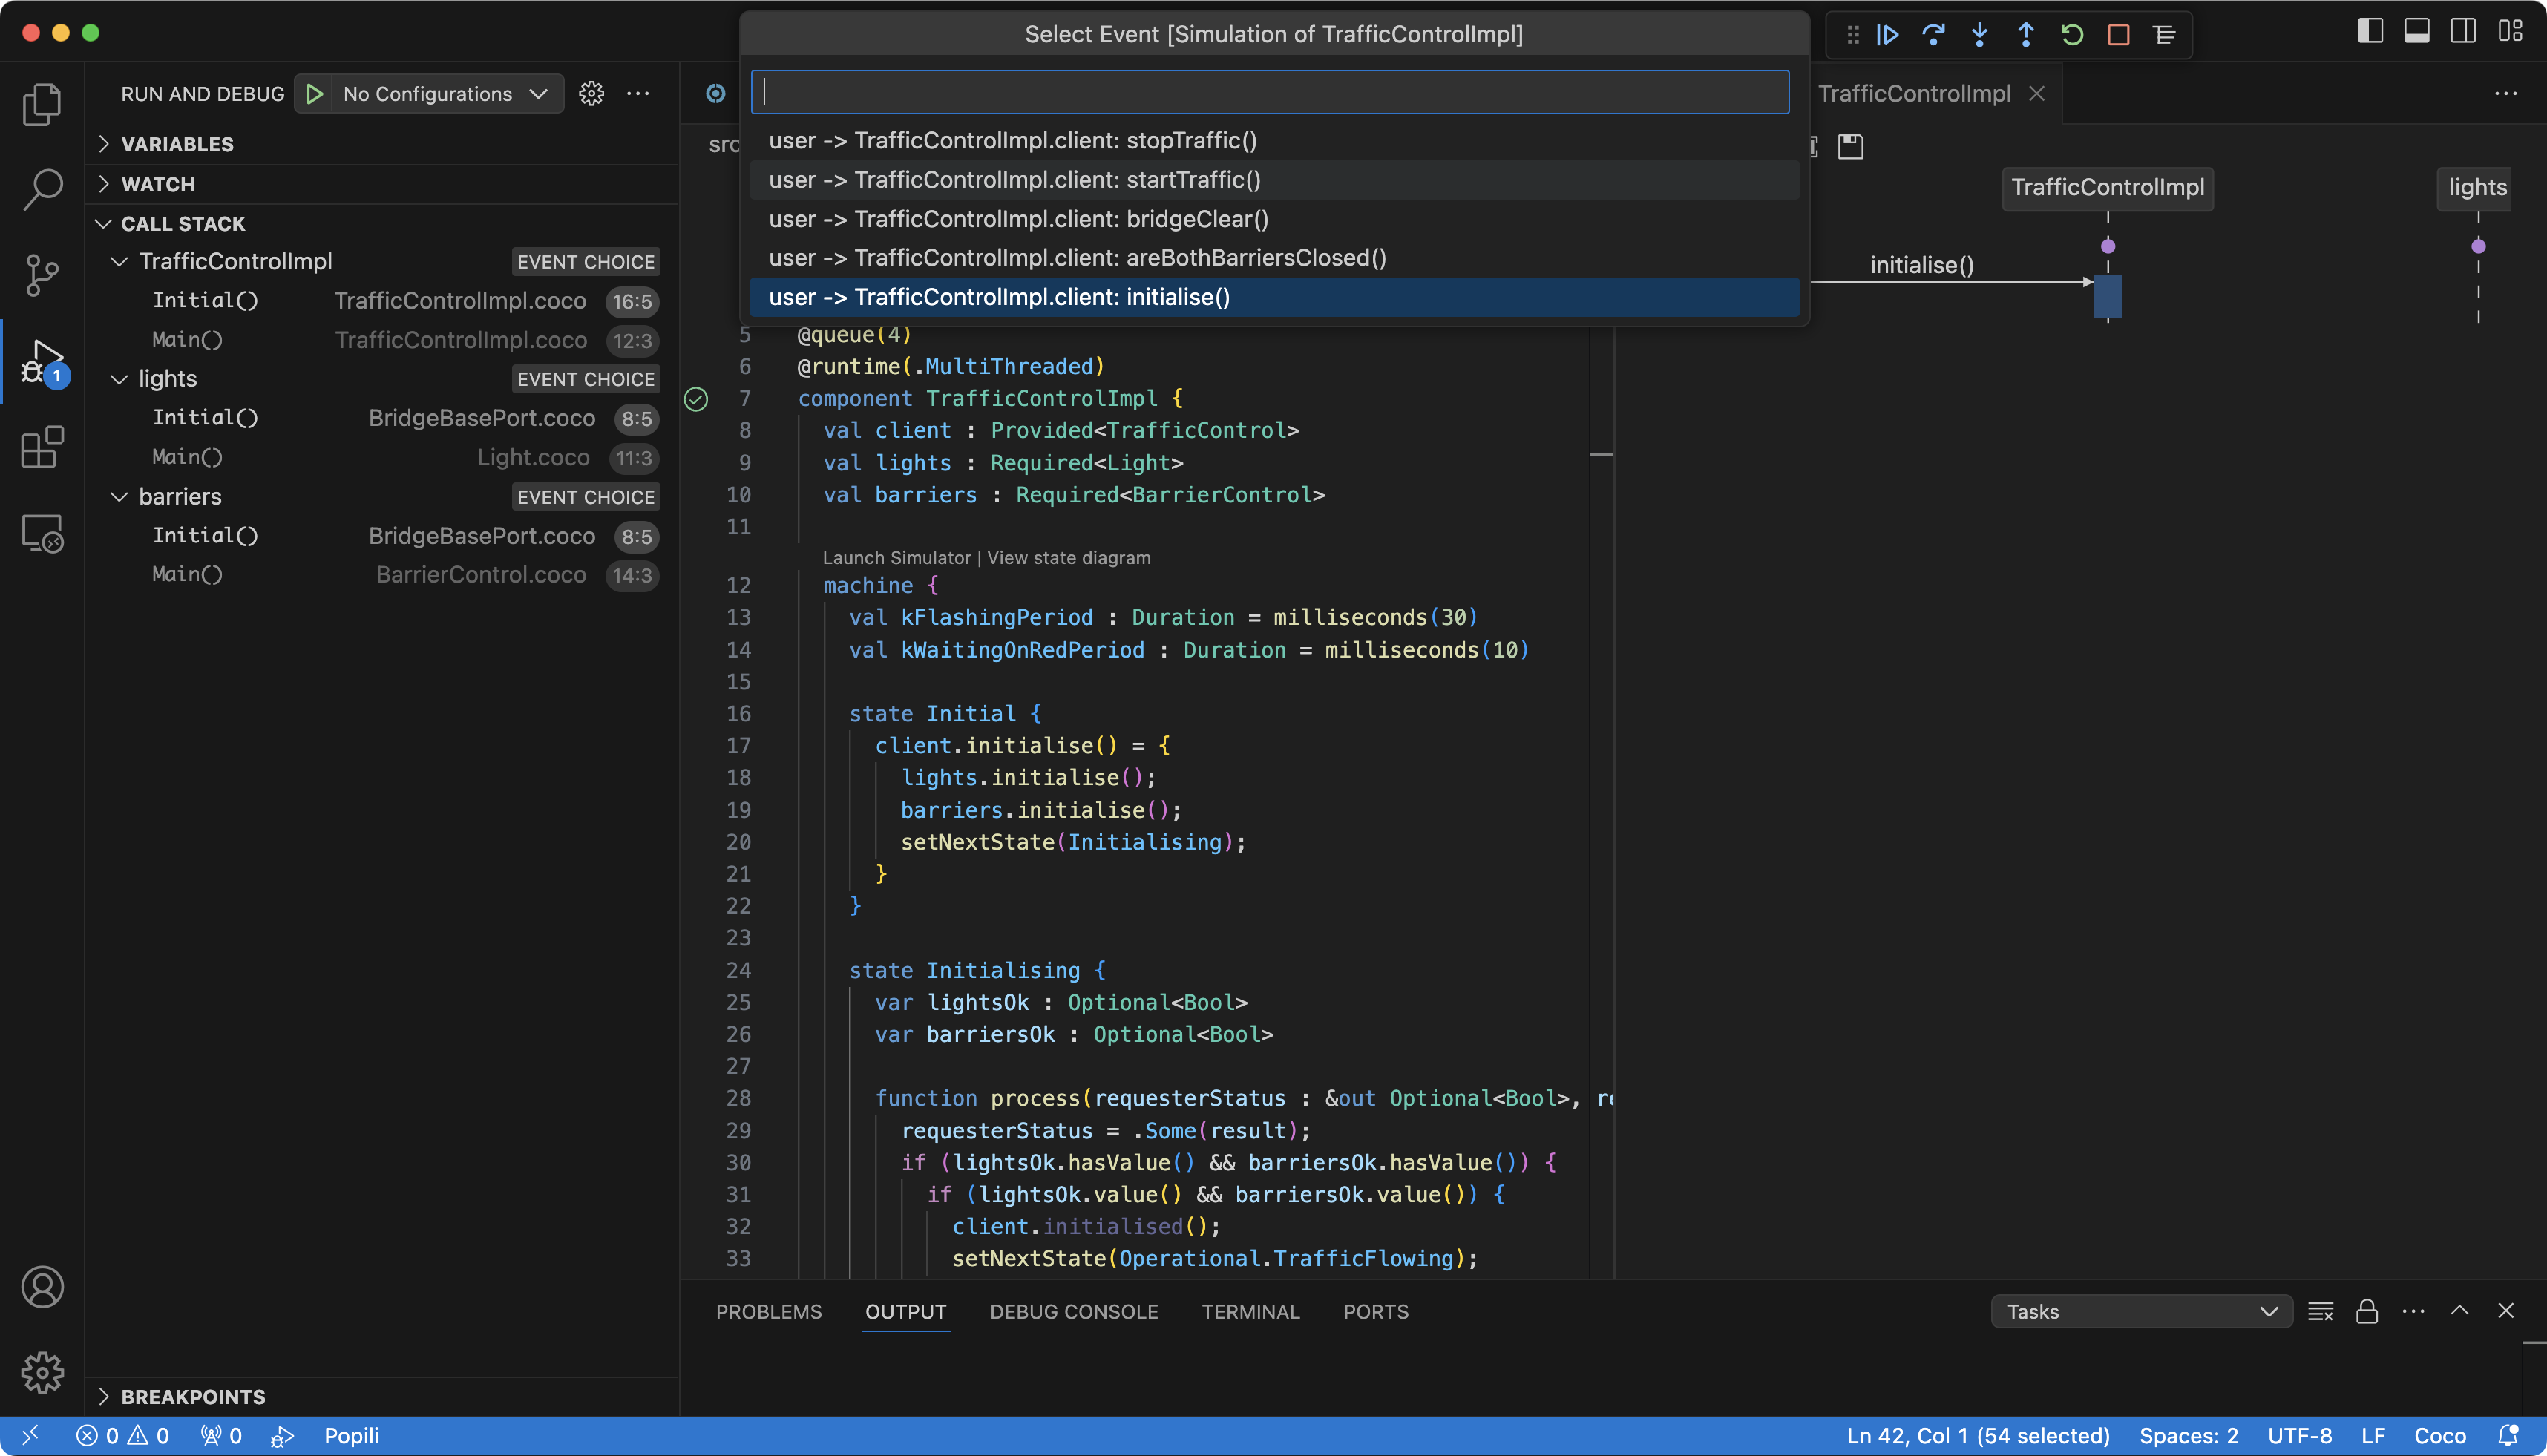2547x1456 pixels.
Task: Switch to the TERMINAL tab
Action: point(1250,1311)
